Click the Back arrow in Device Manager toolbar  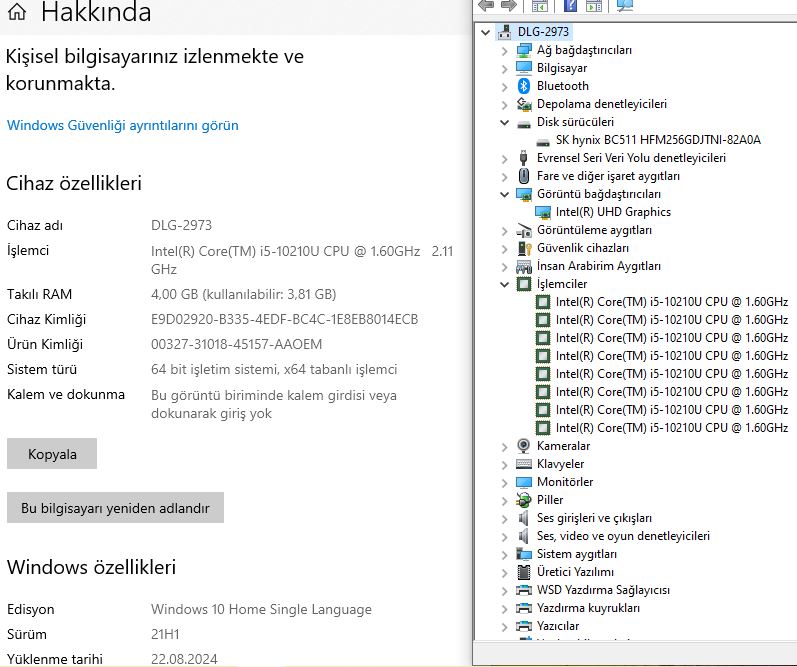coord(486,6)
